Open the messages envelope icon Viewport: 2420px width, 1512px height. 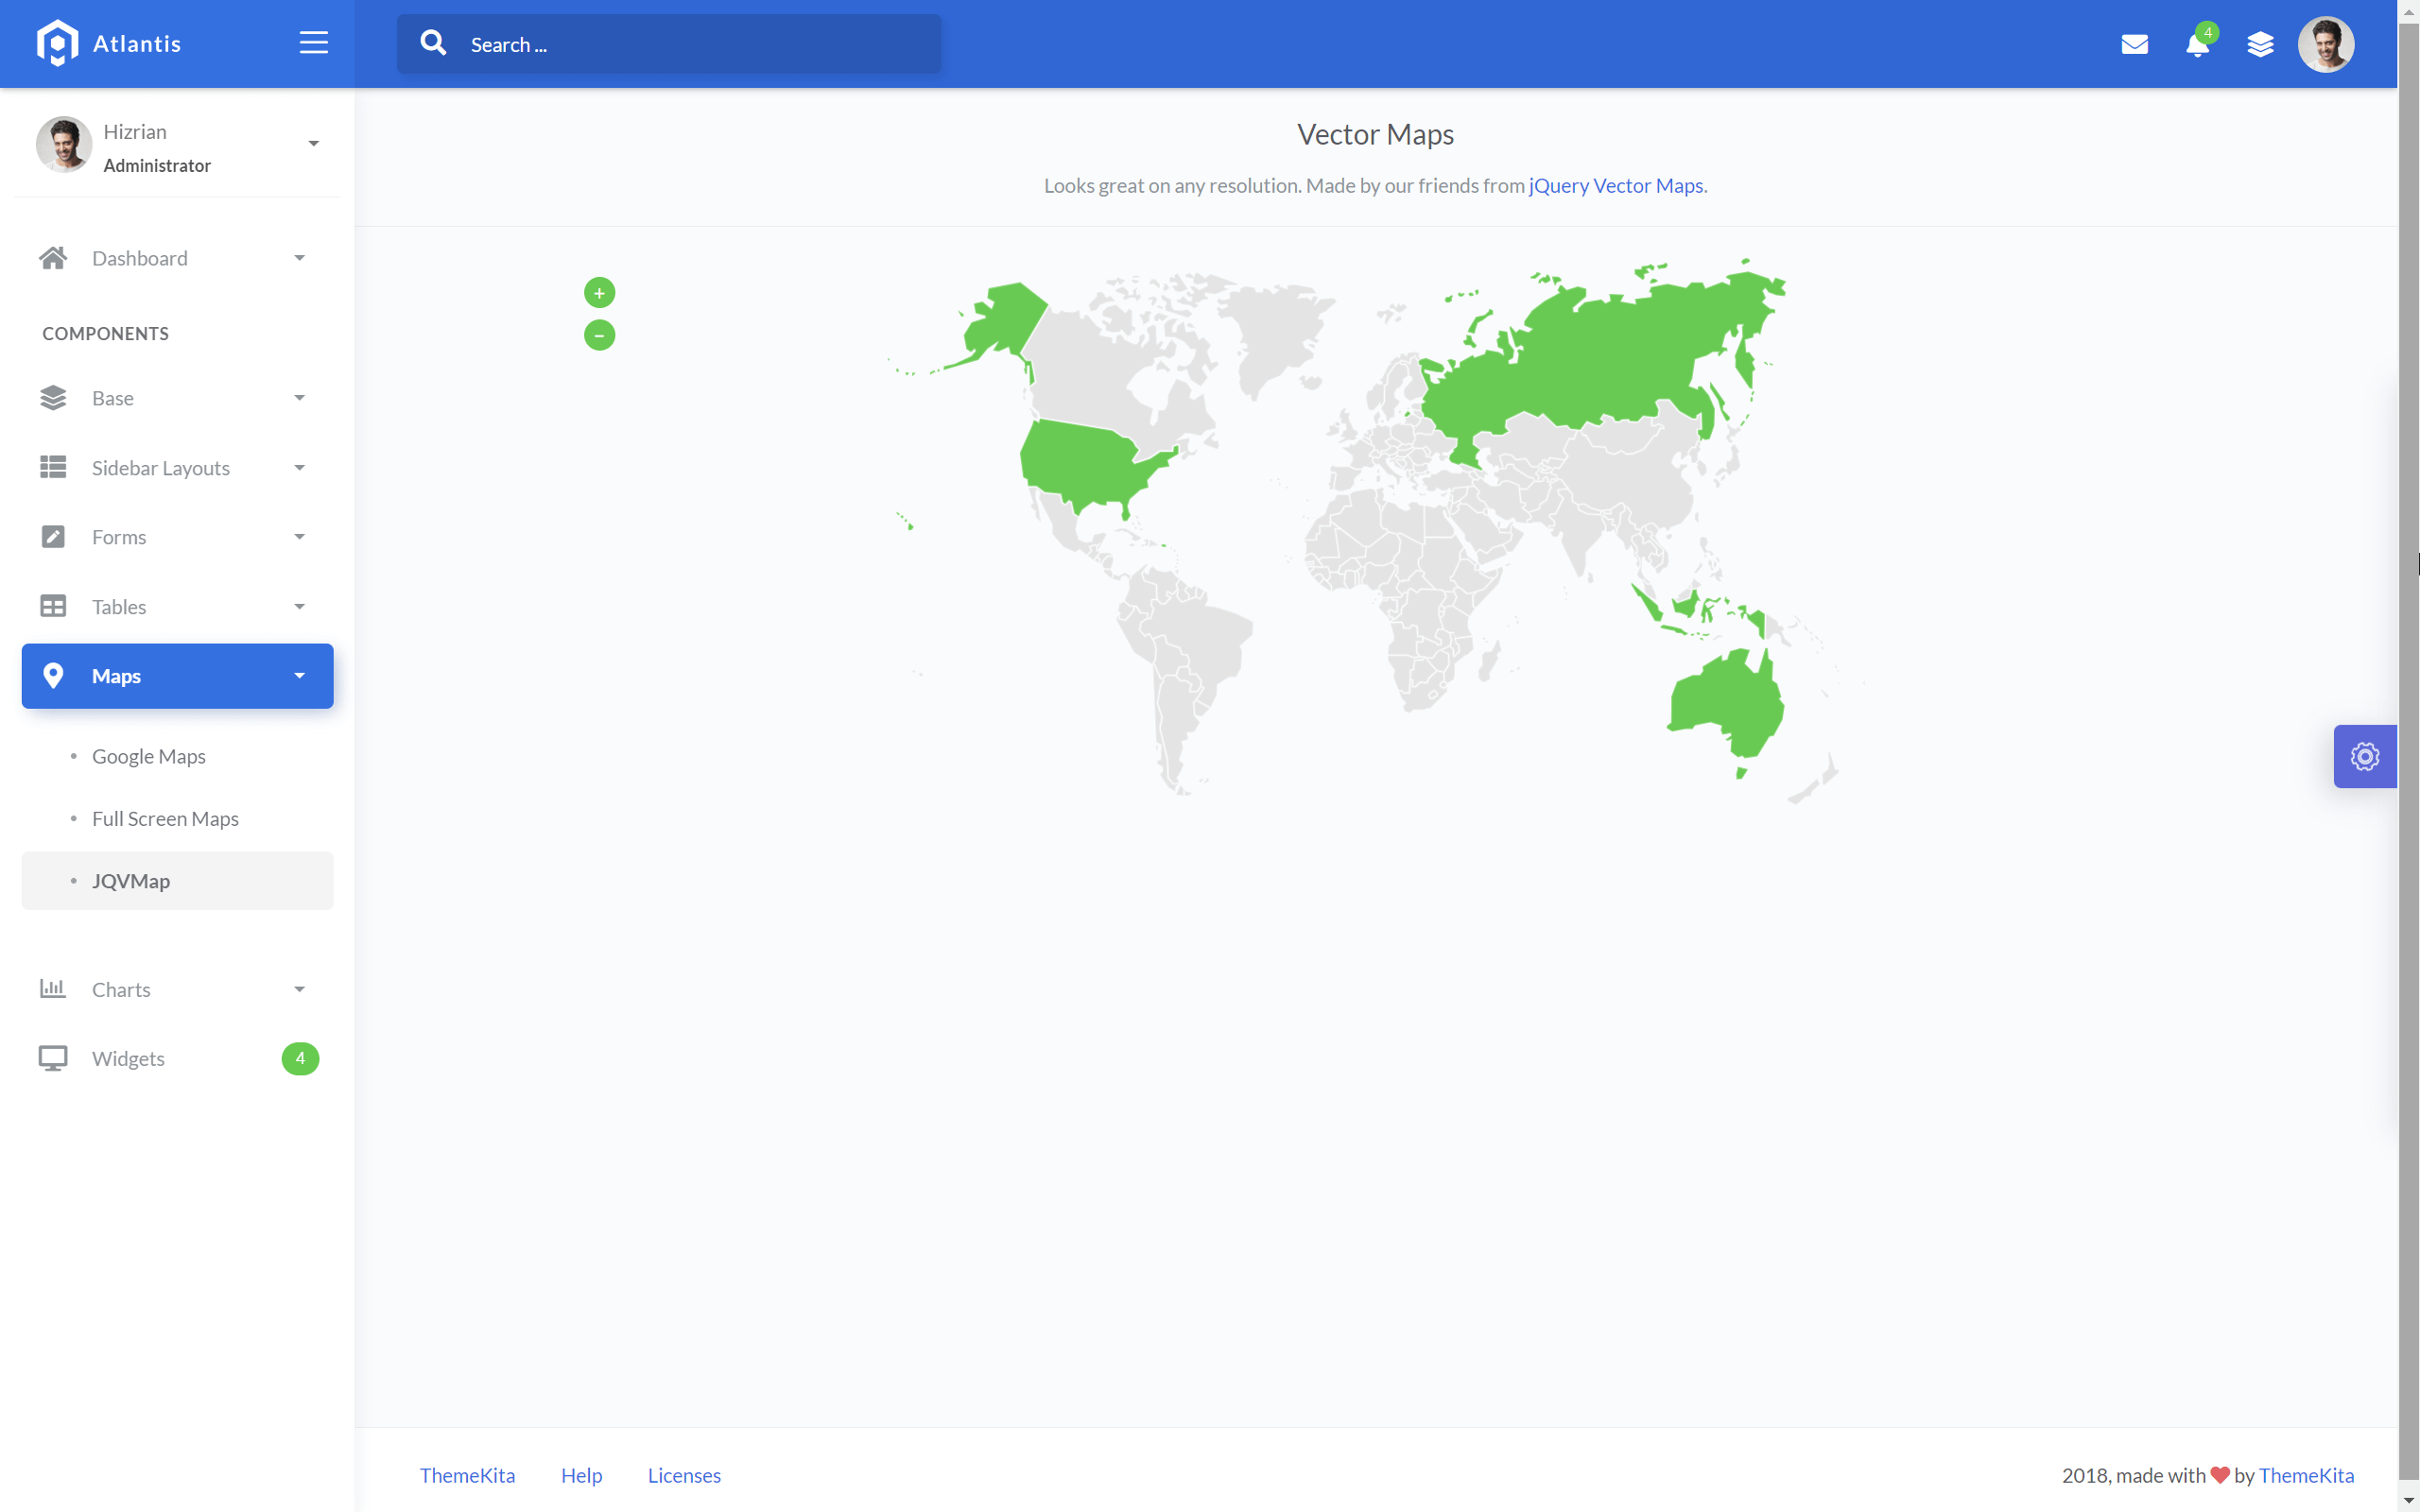tap(2135, 44)
